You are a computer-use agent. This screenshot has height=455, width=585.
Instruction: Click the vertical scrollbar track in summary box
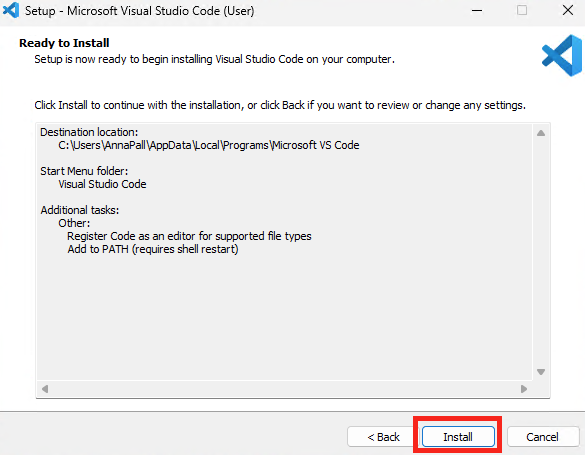tap(541, 252)
